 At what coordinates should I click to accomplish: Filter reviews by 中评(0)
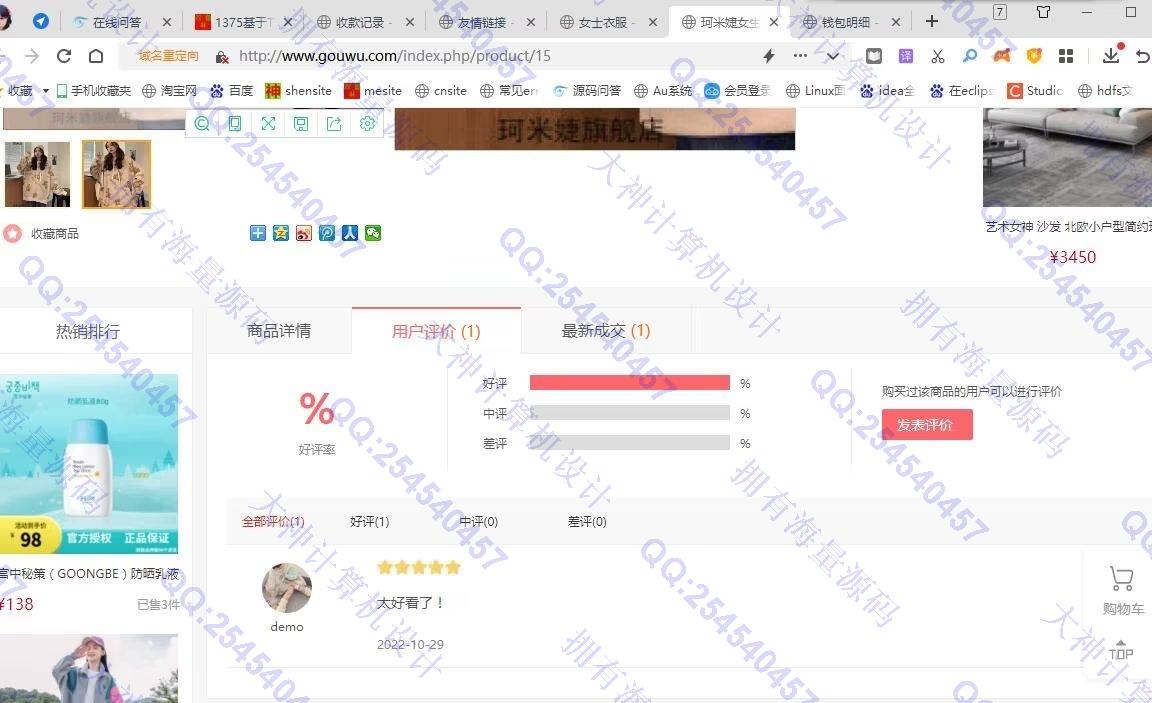click(x=478, y=522)
